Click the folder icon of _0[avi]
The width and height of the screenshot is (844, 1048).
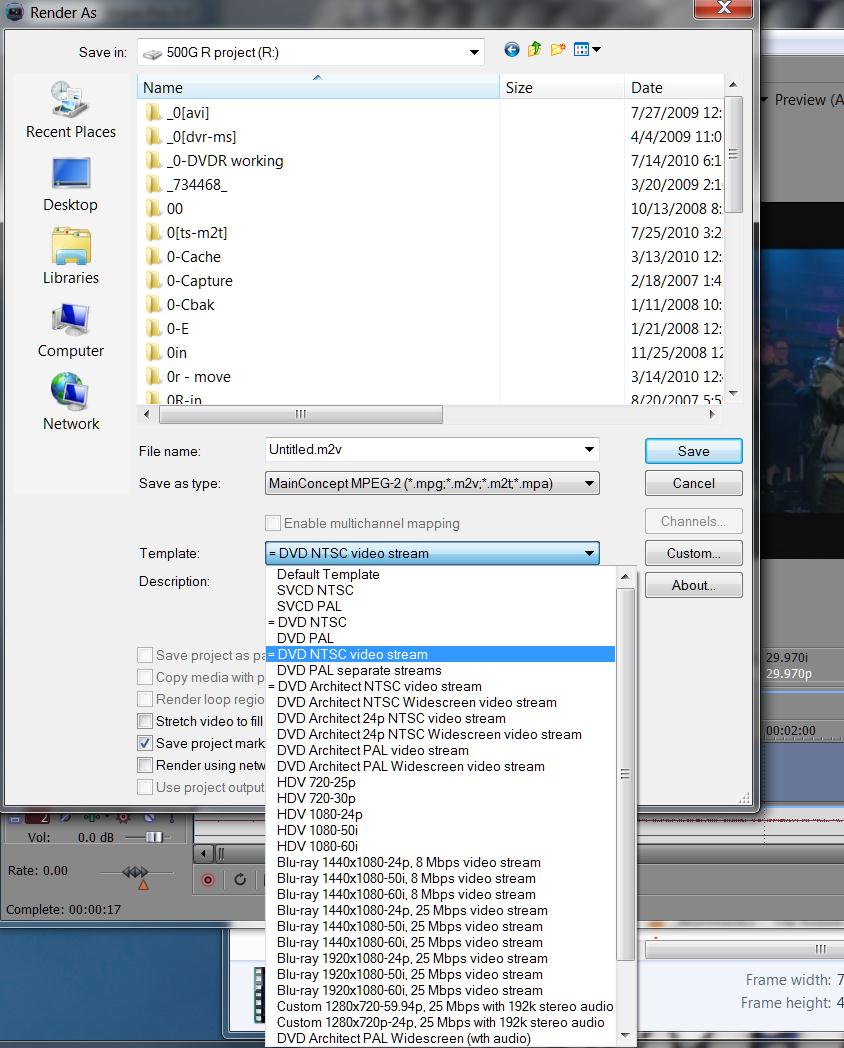(x=153, y=112)
